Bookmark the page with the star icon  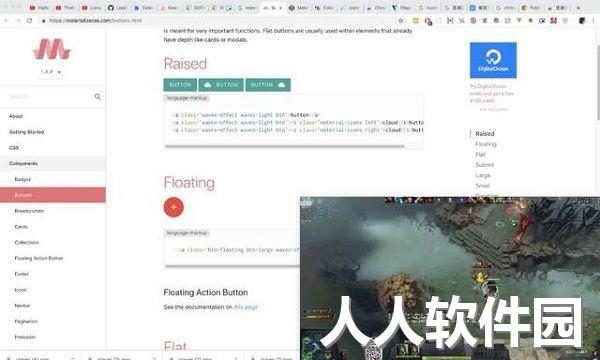(401, 21)
